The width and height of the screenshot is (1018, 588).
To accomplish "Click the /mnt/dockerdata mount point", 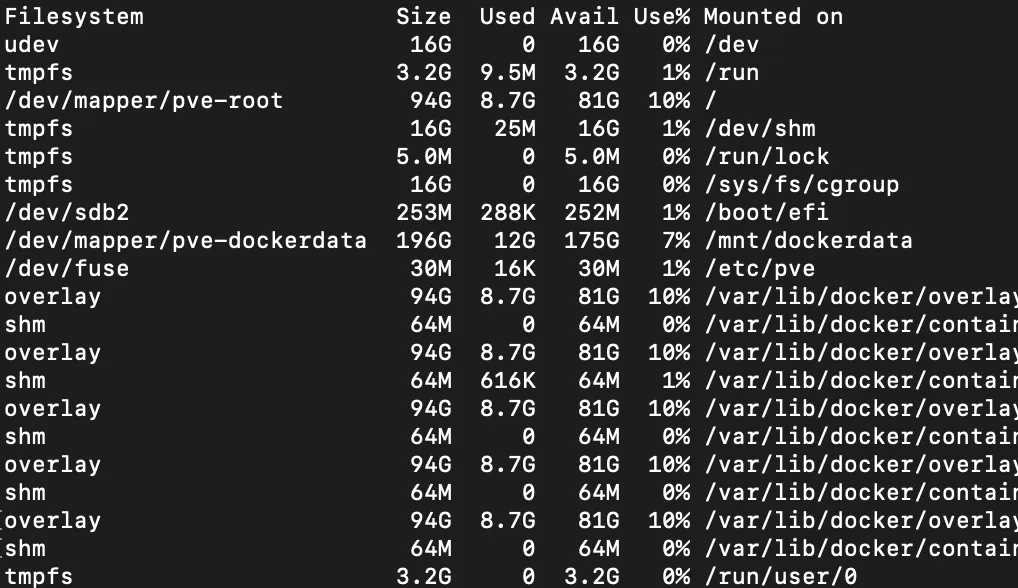I will coord(808,241).
